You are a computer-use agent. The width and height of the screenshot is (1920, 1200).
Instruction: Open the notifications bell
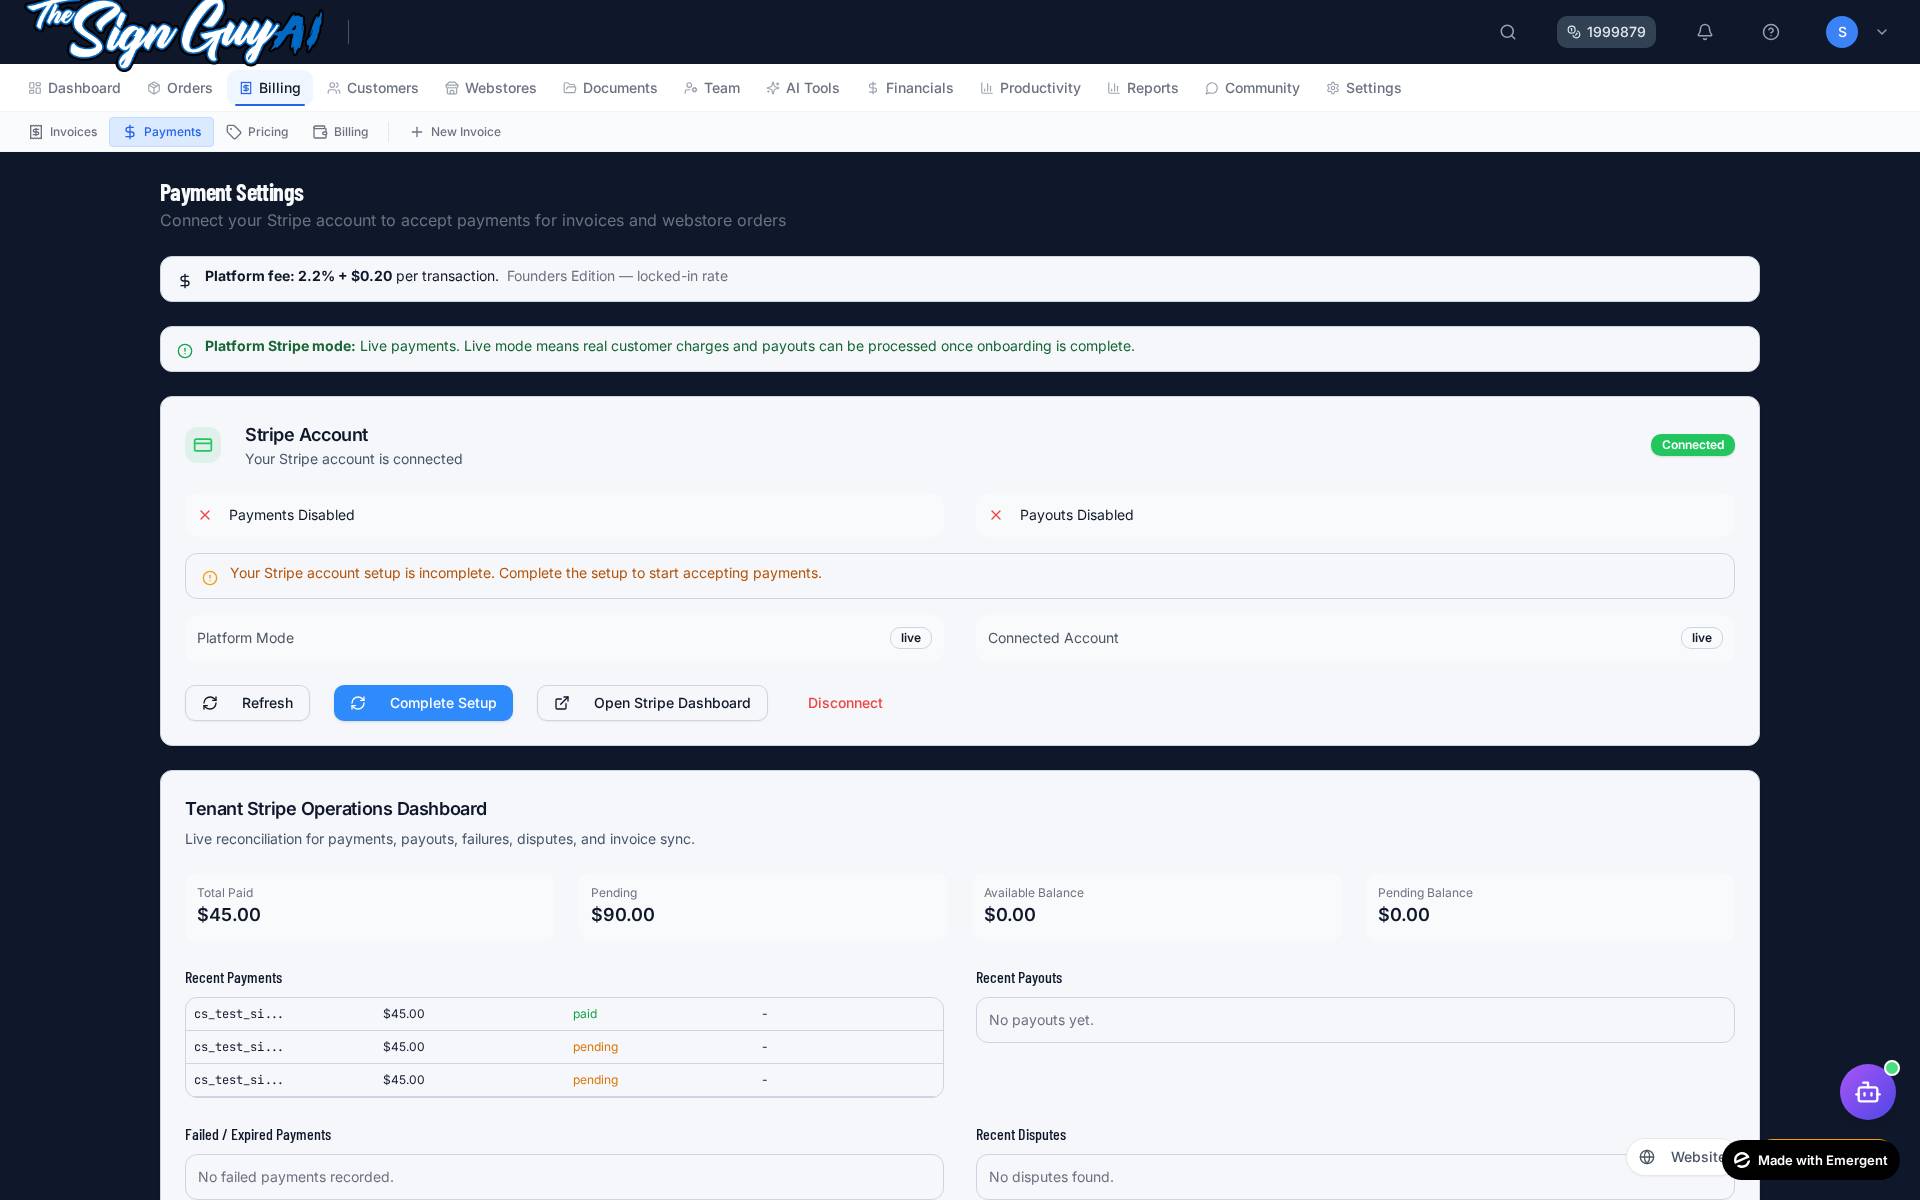coord(1705,32)
